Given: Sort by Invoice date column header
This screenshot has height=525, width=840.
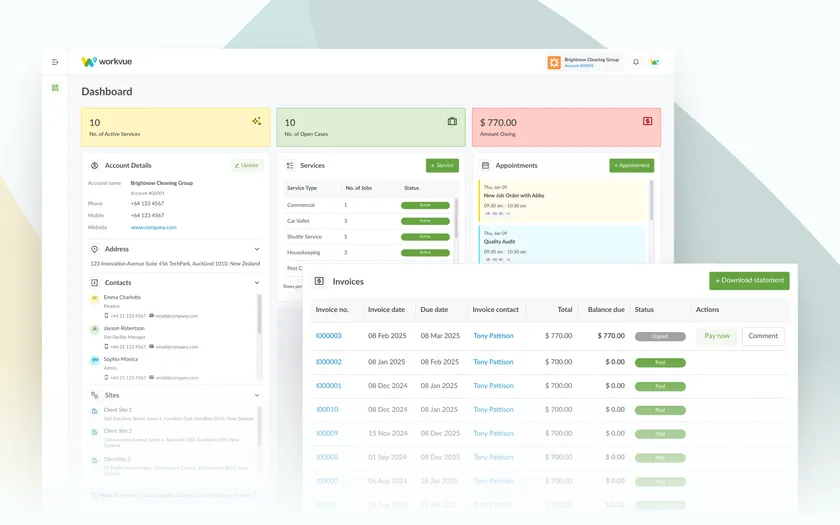Looking at the screenshot, I should tap(386, 310).
